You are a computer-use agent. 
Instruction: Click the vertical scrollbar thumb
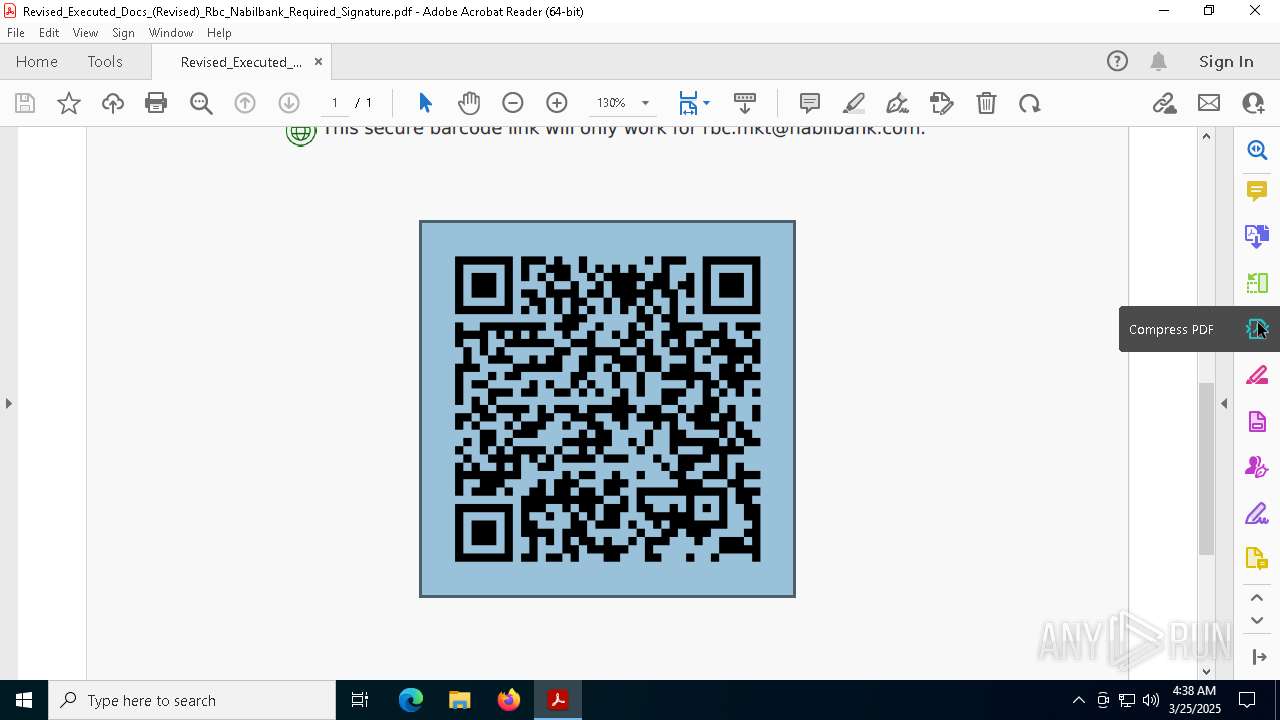[1206, 468]
